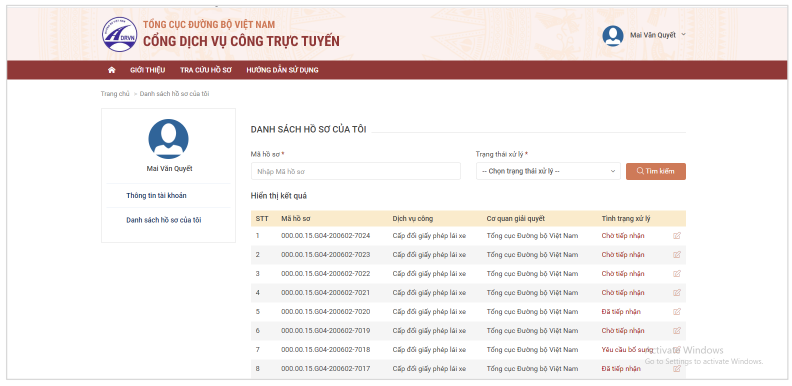Click Cấp đổi giấy phép lái xe in row 3
792x386 pixels.
click(429, 274)
